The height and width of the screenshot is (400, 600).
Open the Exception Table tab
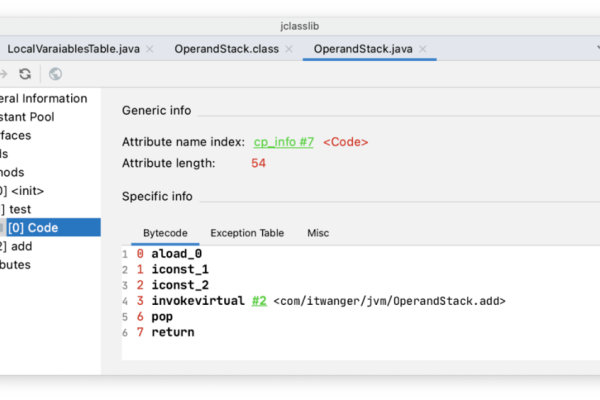point(247,233)
